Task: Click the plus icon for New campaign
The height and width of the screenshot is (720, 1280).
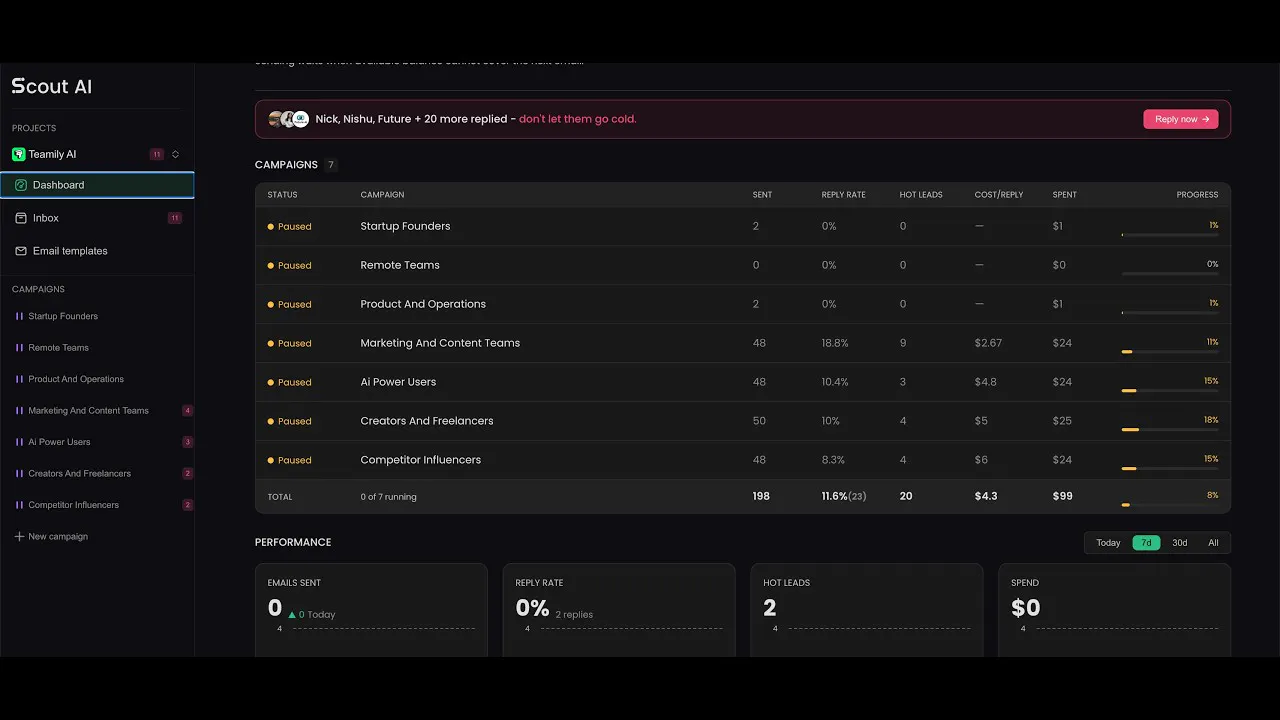Action: click(x=19, y=537)
